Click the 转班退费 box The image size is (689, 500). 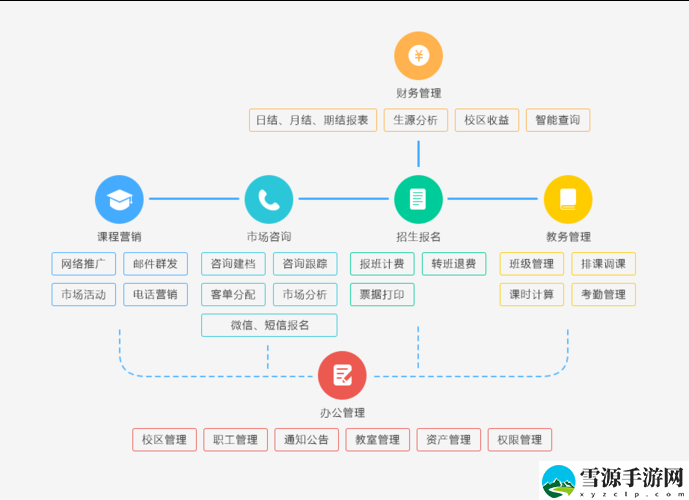point(454,264)
